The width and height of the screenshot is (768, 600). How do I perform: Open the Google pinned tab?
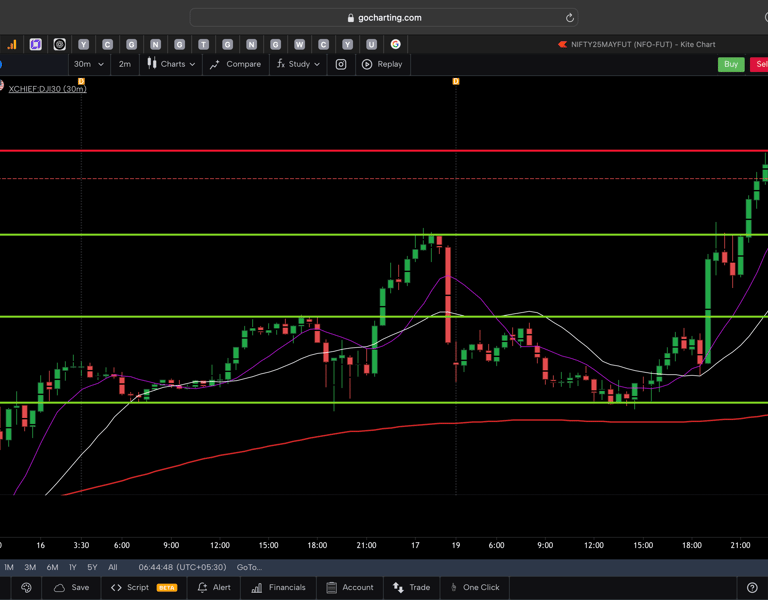click(x=395, y=45)
